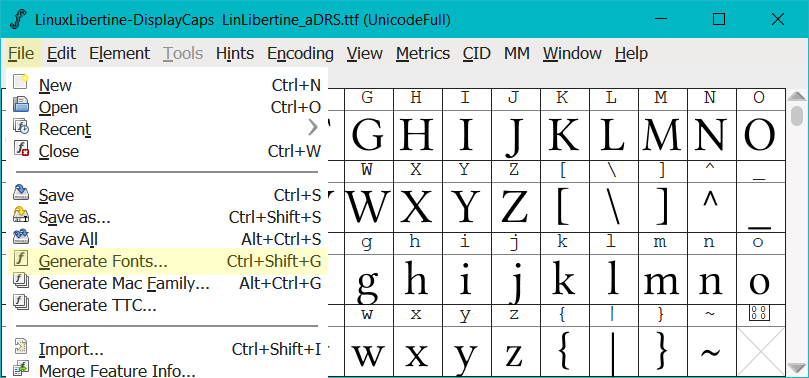Click the Import icon

click(21, 348)
